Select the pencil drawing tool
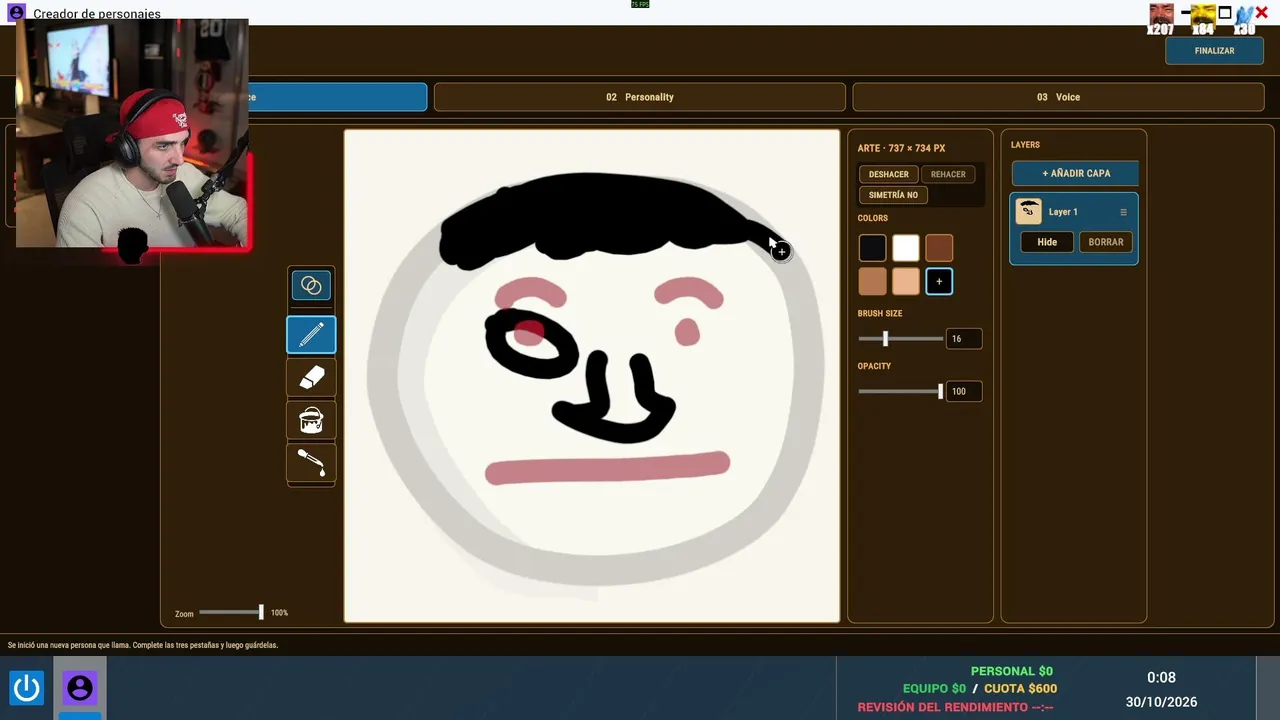 coord(311,334)
